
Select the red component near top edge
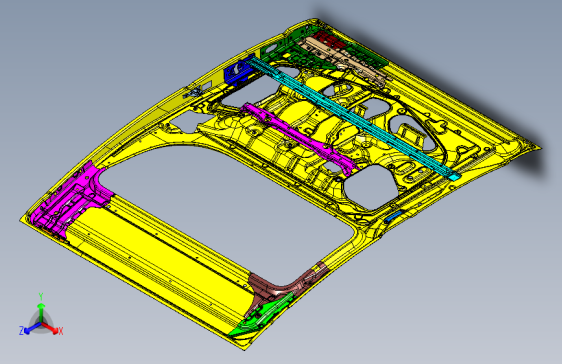pos(329,39)
